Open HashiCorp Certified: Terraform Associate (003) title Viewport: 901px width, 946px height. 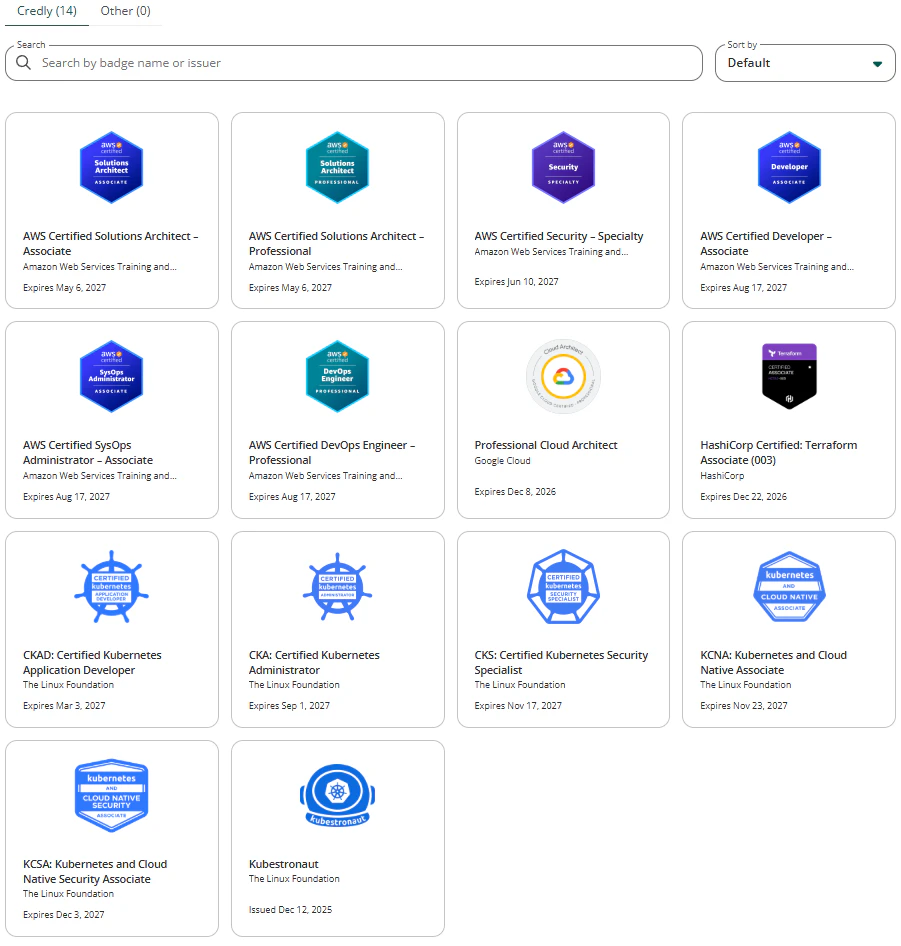tap(778, 452)
